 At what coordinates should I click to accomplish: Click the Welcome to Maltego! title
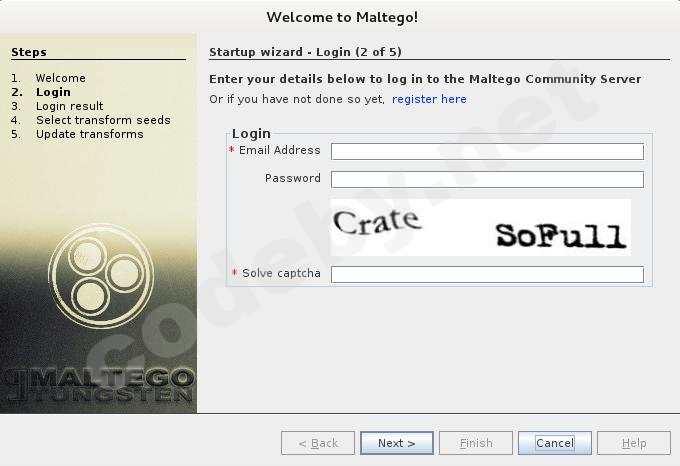click(x=342, y=17)
